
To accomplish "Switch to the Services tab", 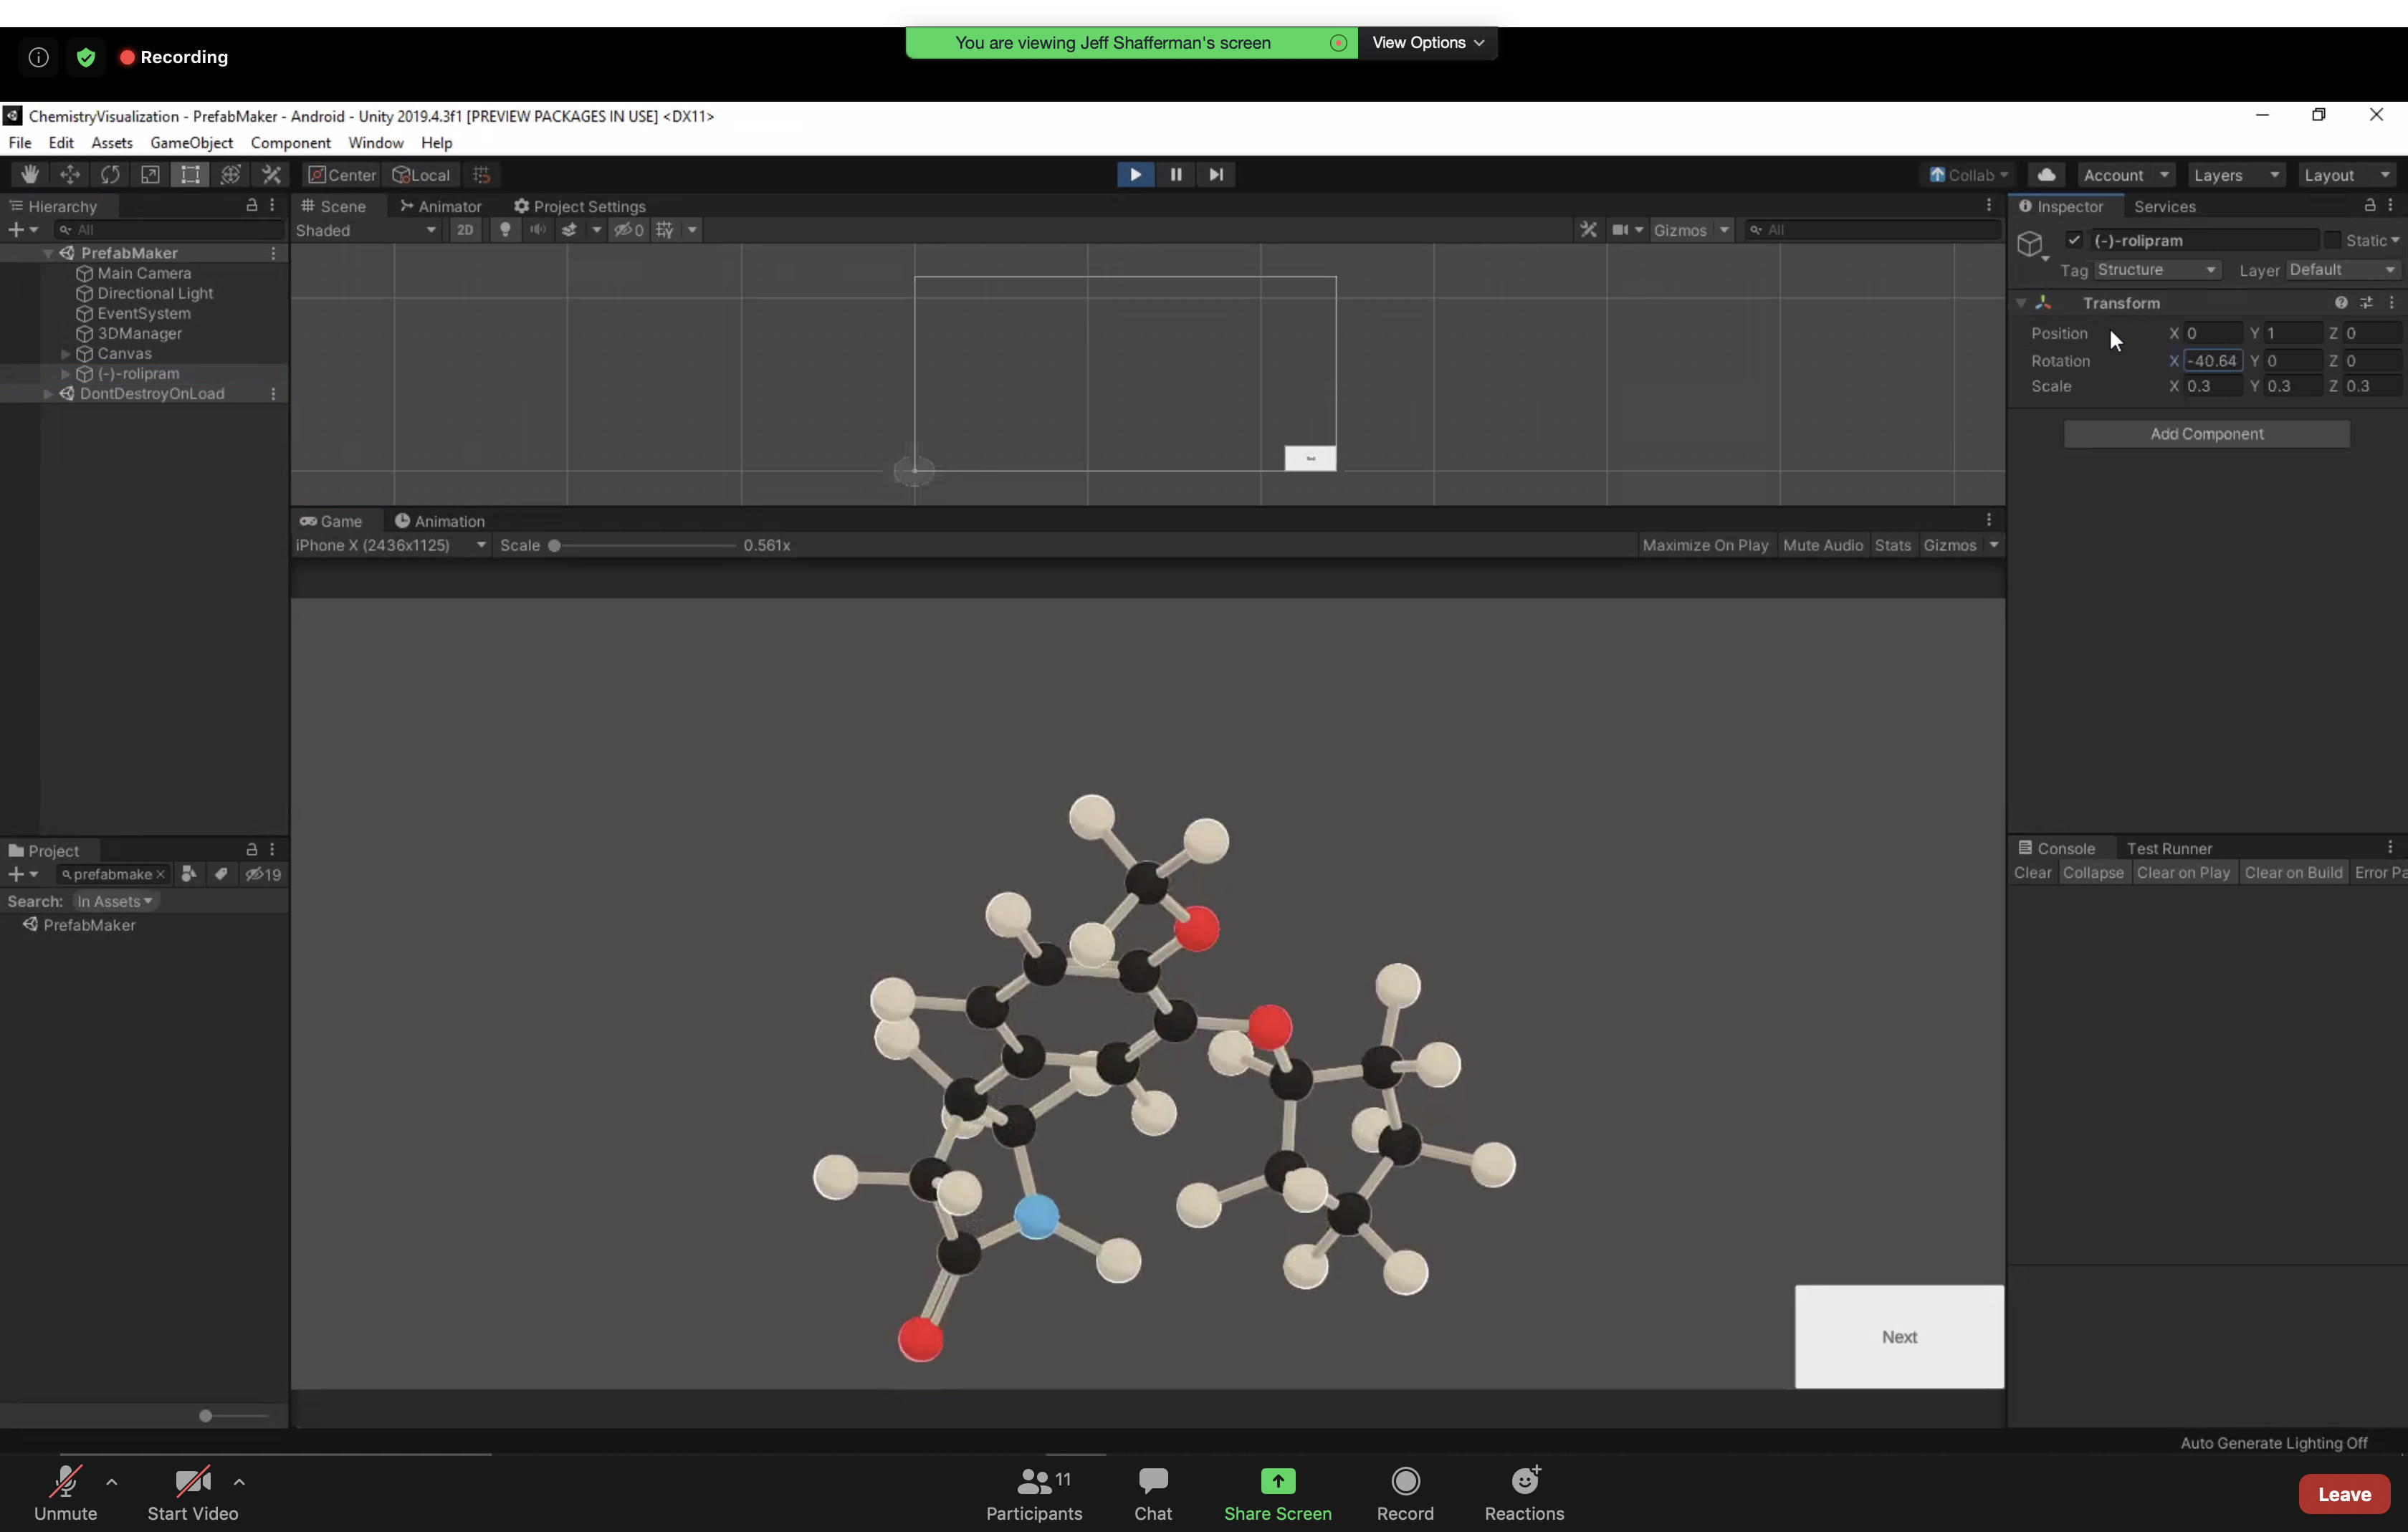I will (x=2164, y=206).
